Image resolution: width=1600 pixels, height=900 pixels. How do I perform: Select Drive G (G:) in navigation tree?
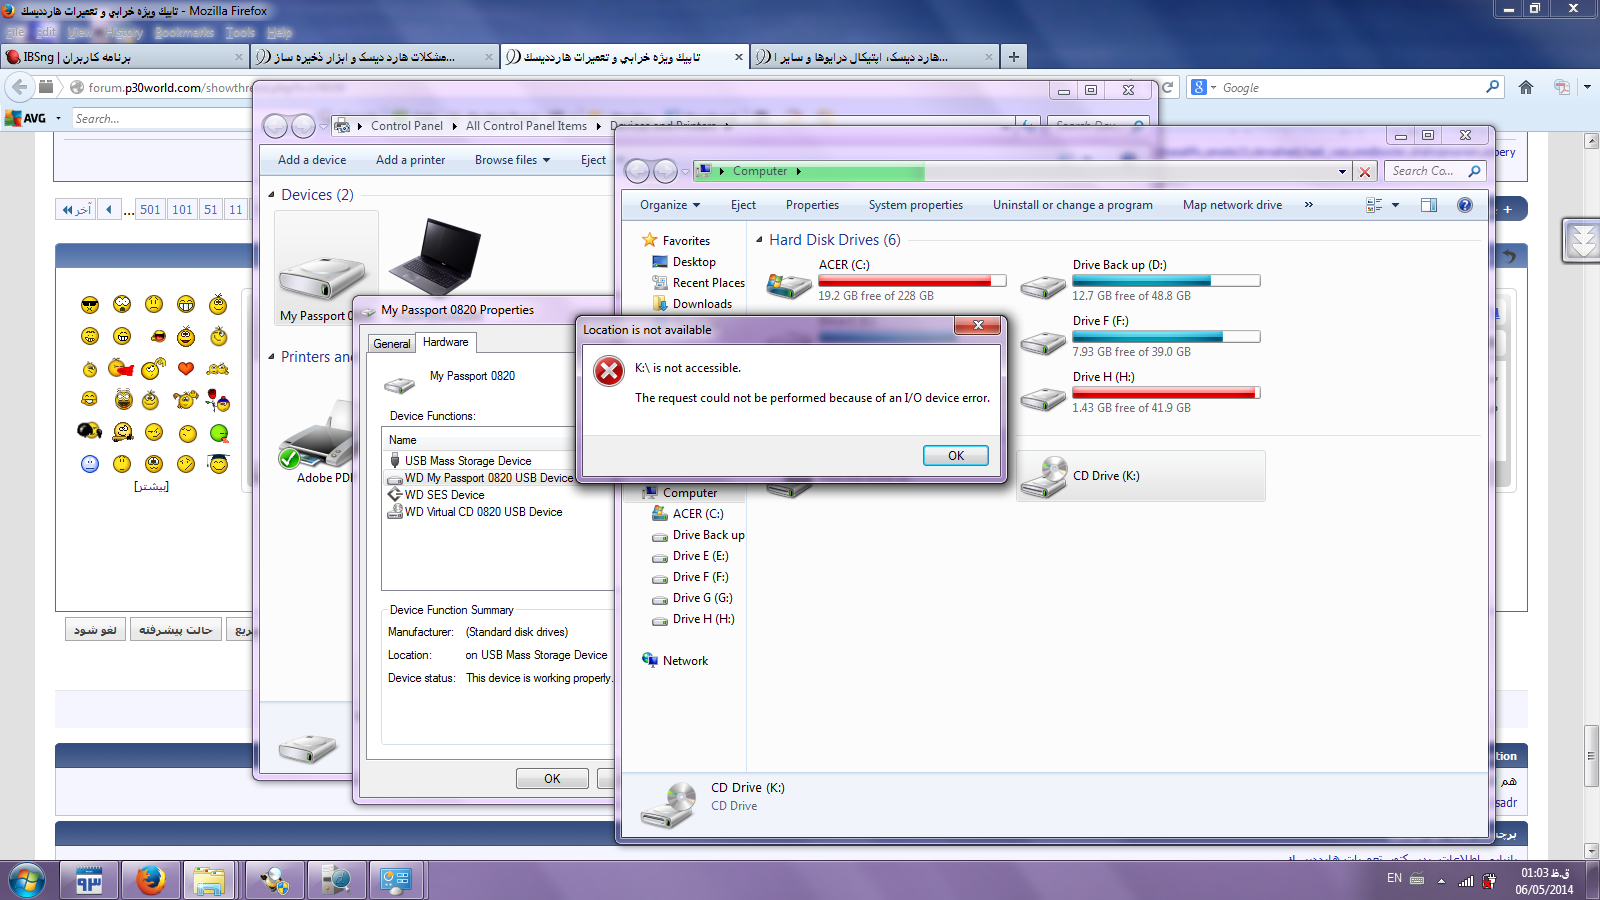(702, 598)
